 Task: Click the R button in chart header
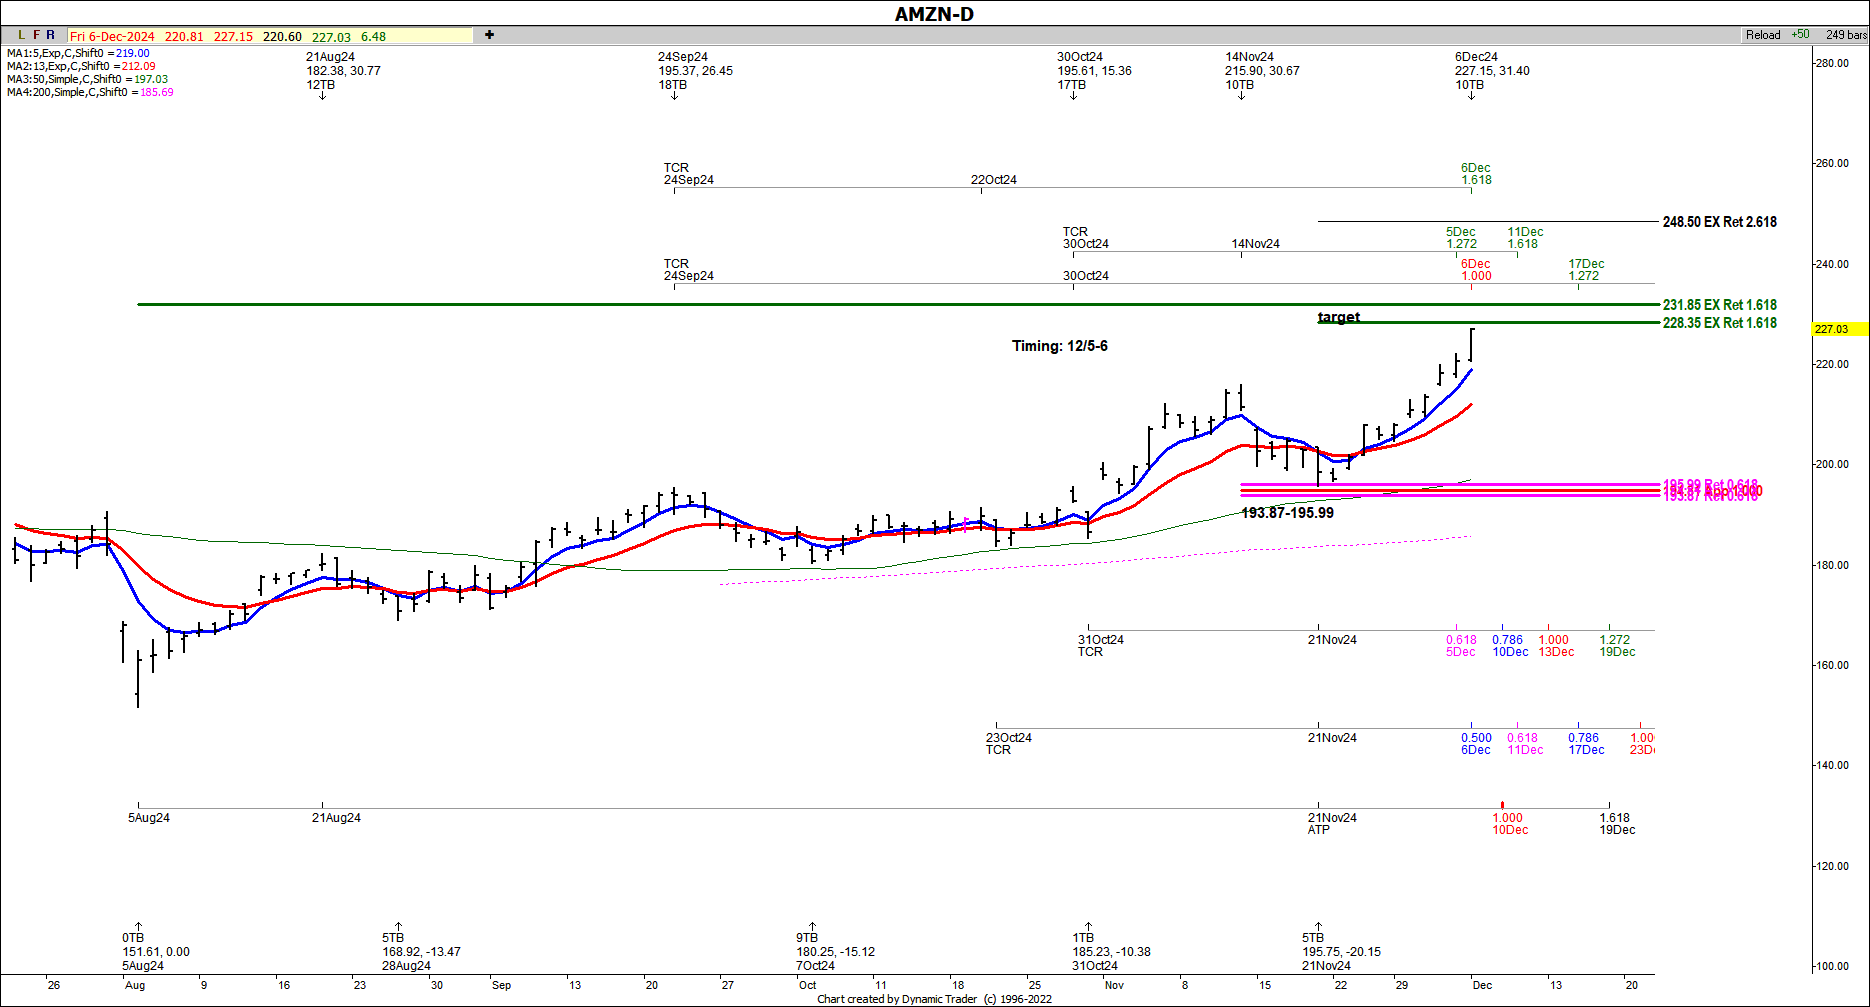click(x=51, y=35)
